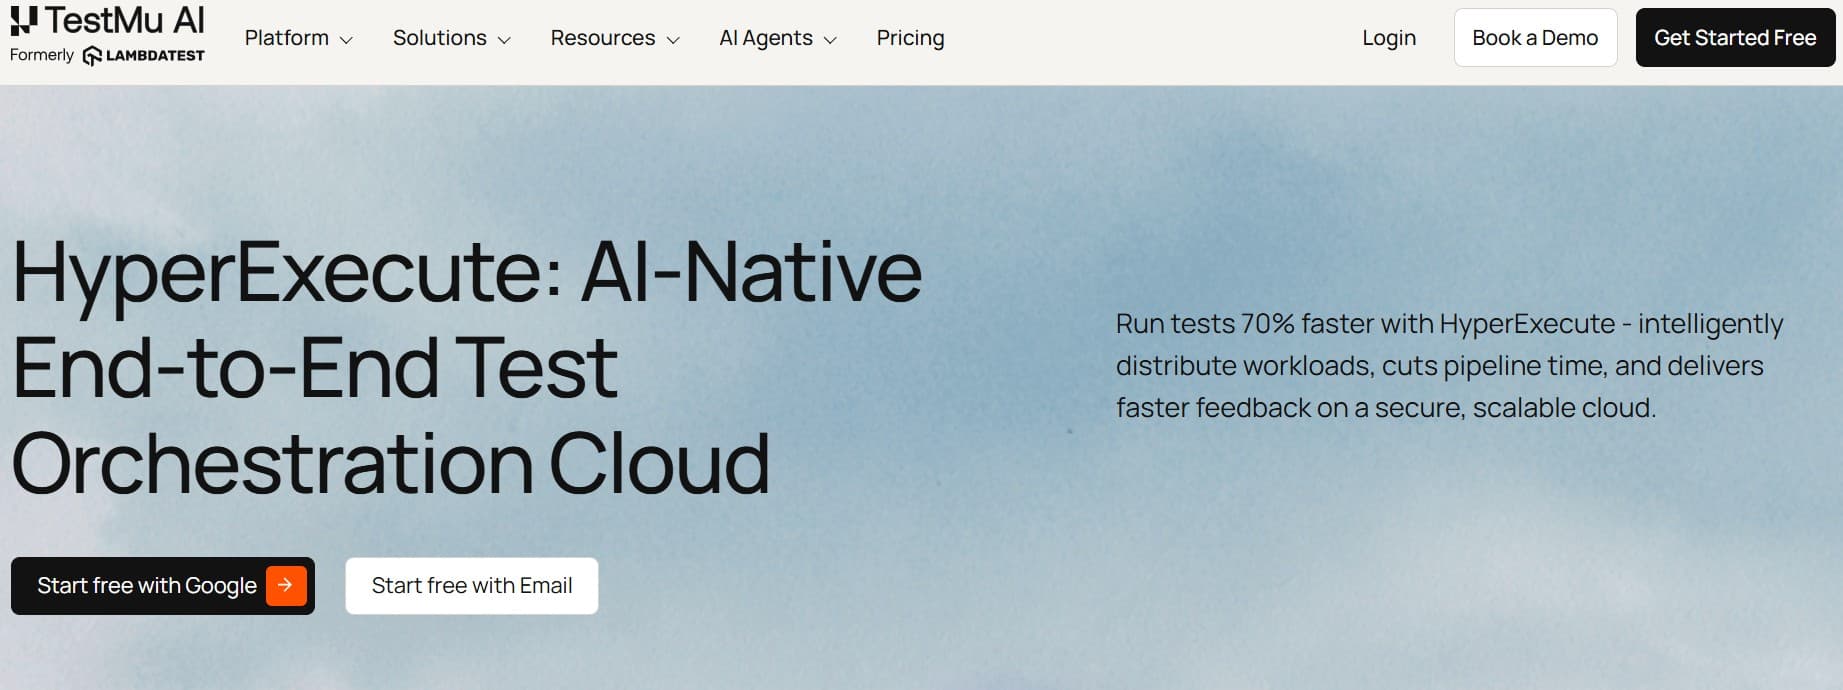Expand the Platform chevron arrow
Screen dimensions: 1843x690
pos(346,40)
